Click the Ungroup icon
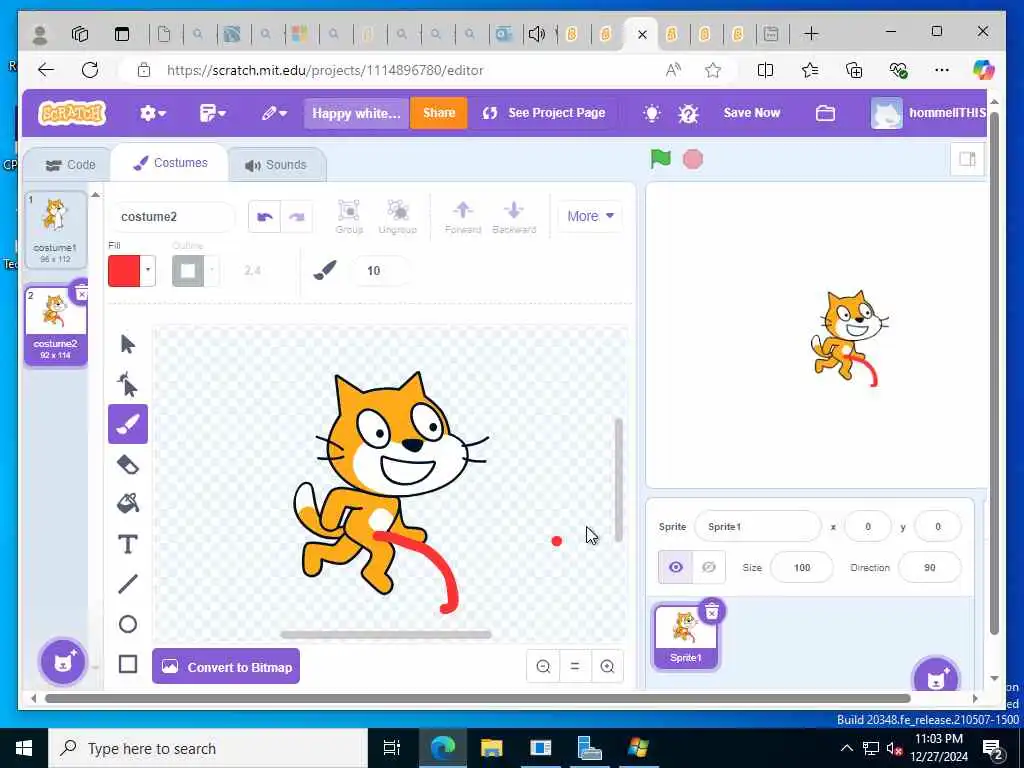The image size is (1024, 768). pyautogui.click(x=397, y=217)
